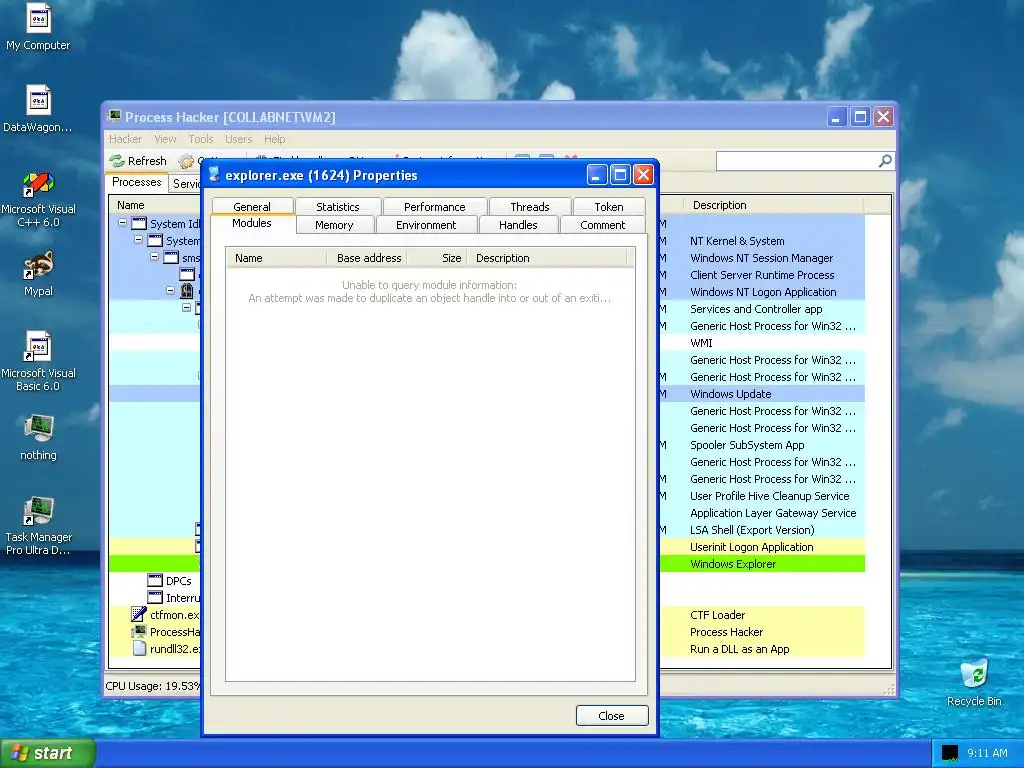
Task: Click the System process icon in tree
Action: (x=155, y=240)
